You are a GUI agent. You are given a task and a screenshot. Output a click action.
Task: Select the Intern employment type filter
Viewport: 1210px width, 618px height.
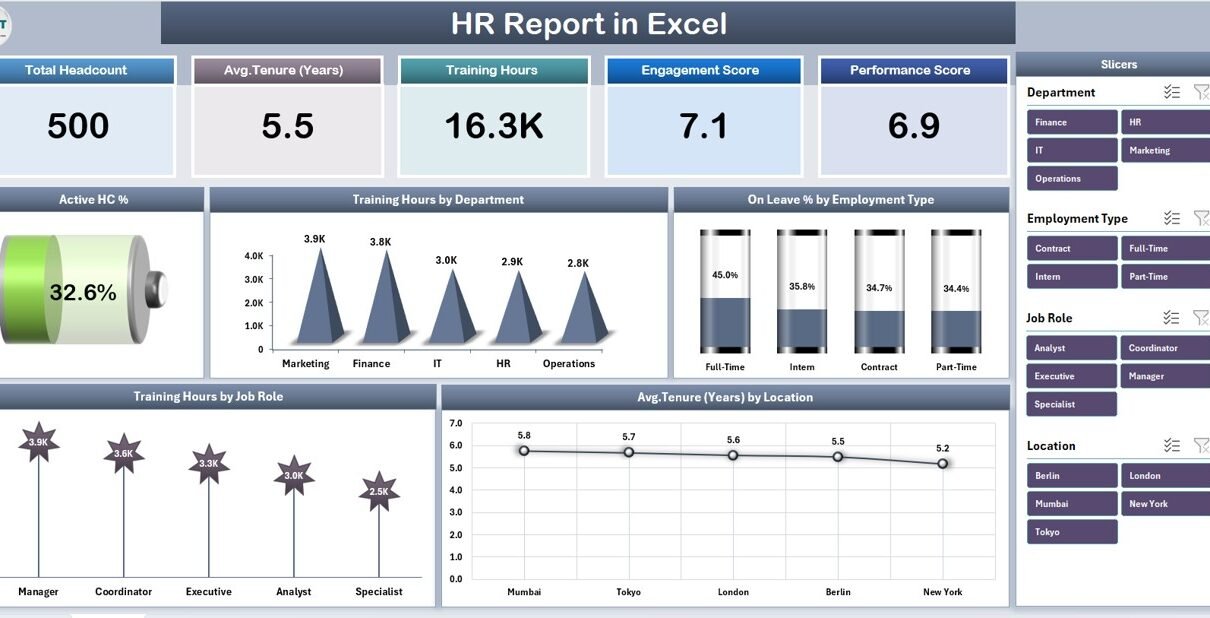(x=1072, y=276)
